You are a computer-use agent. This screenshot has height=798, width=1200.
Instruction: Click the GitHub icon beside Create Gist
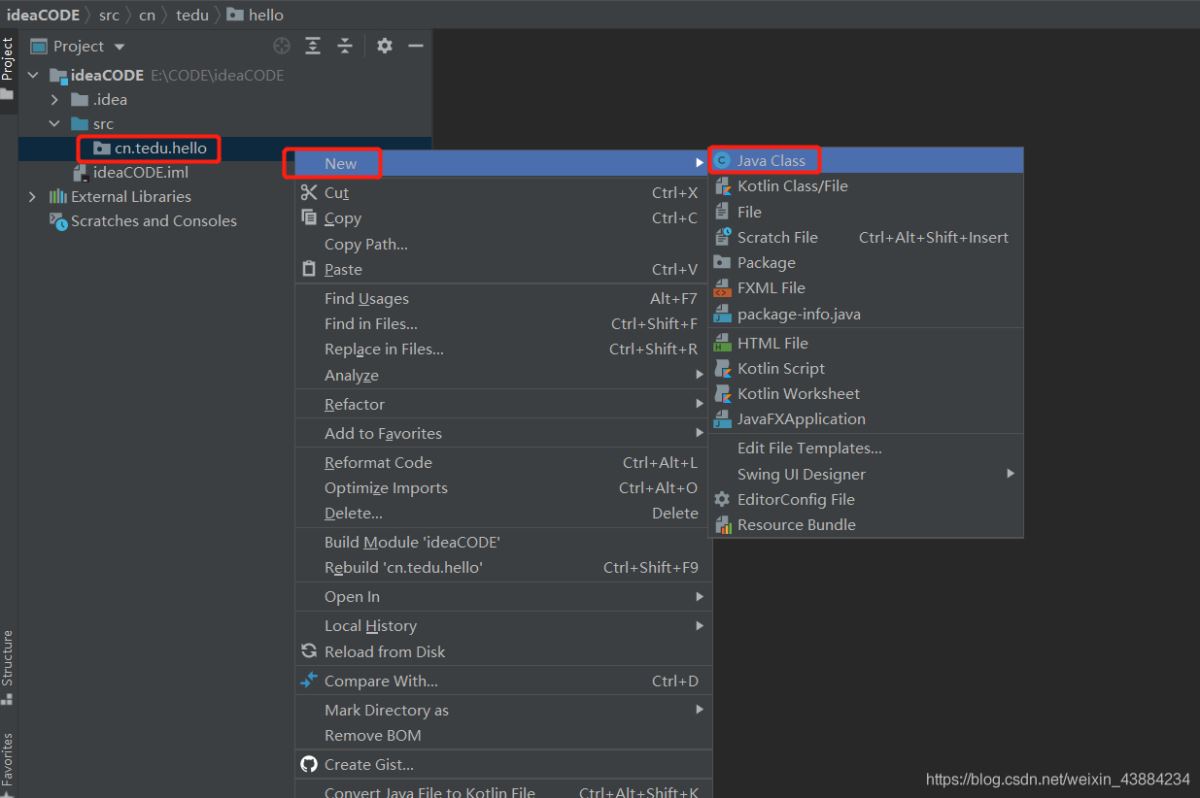click(x=309, y=764)
